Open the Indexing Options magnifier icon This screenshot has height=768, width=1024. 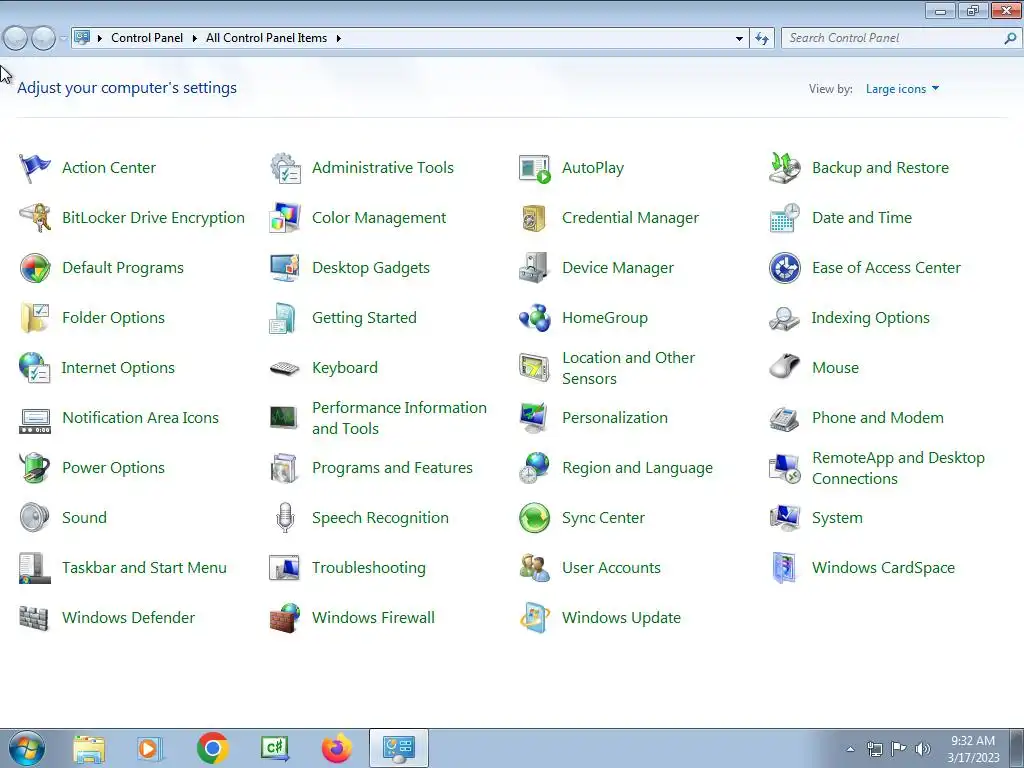[x=785, y=317]
